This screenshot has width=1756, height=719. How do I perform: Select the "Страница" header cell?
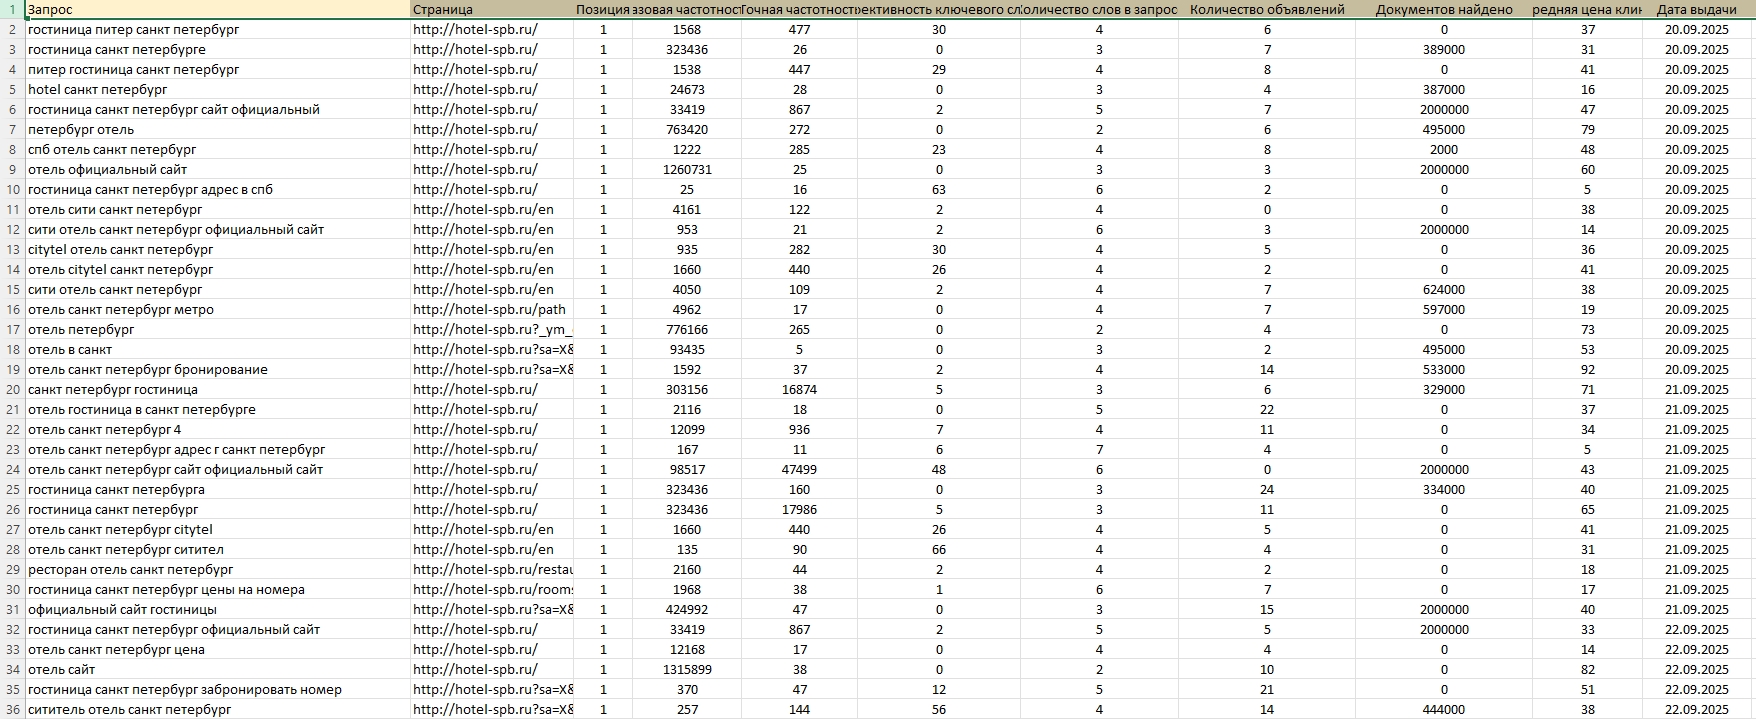pyautogui.click(x=442, y=10)
